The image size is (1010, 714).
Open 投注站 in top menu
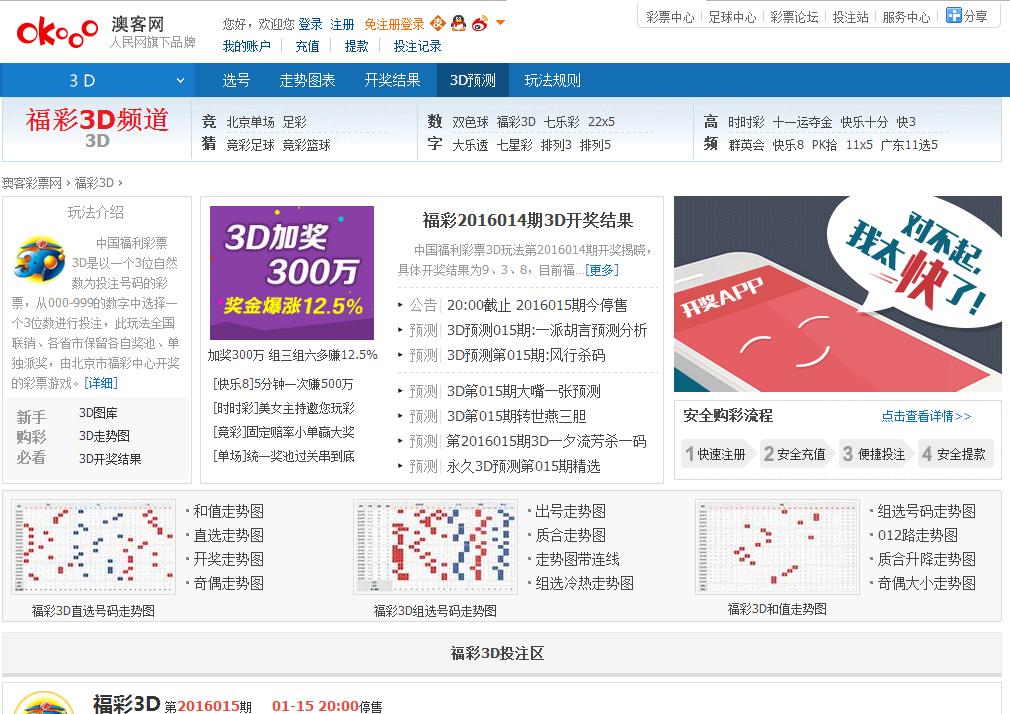click(x=850, y=17)
